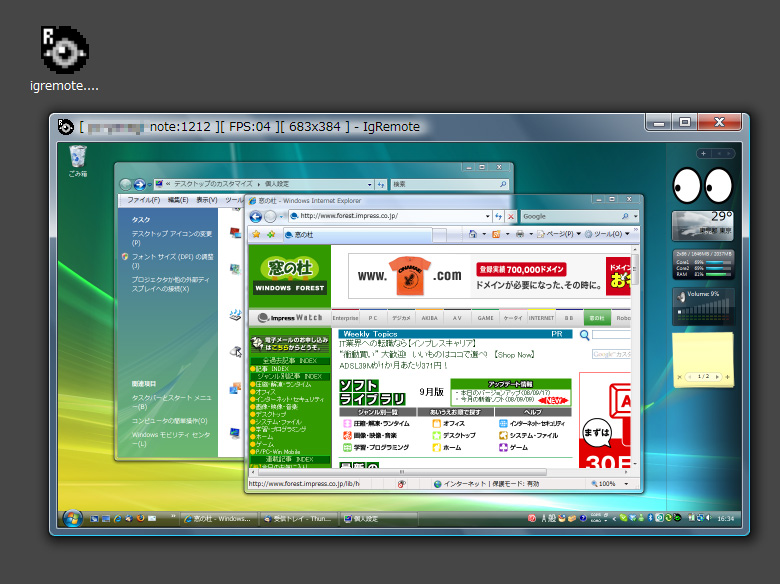Open the IE Home button dropdown
780x584 pixels.
coord(484,234)
